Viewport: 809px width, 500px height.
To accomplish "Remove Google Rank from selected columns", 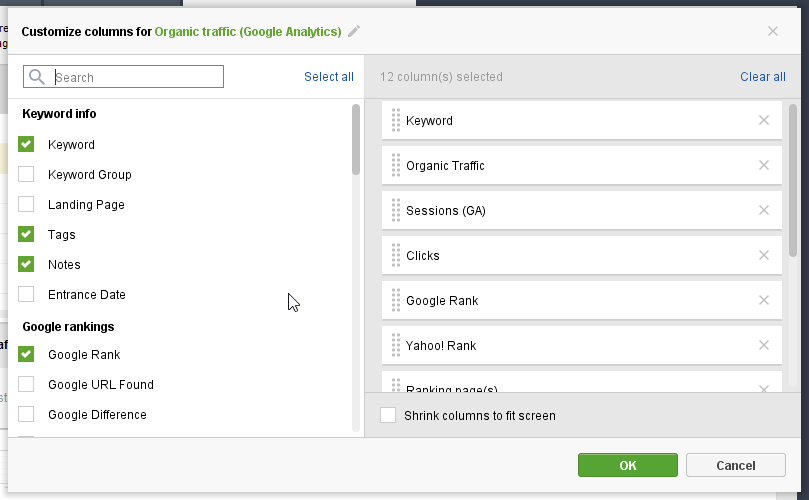I will pyautogui.click(x=764, y=300).
